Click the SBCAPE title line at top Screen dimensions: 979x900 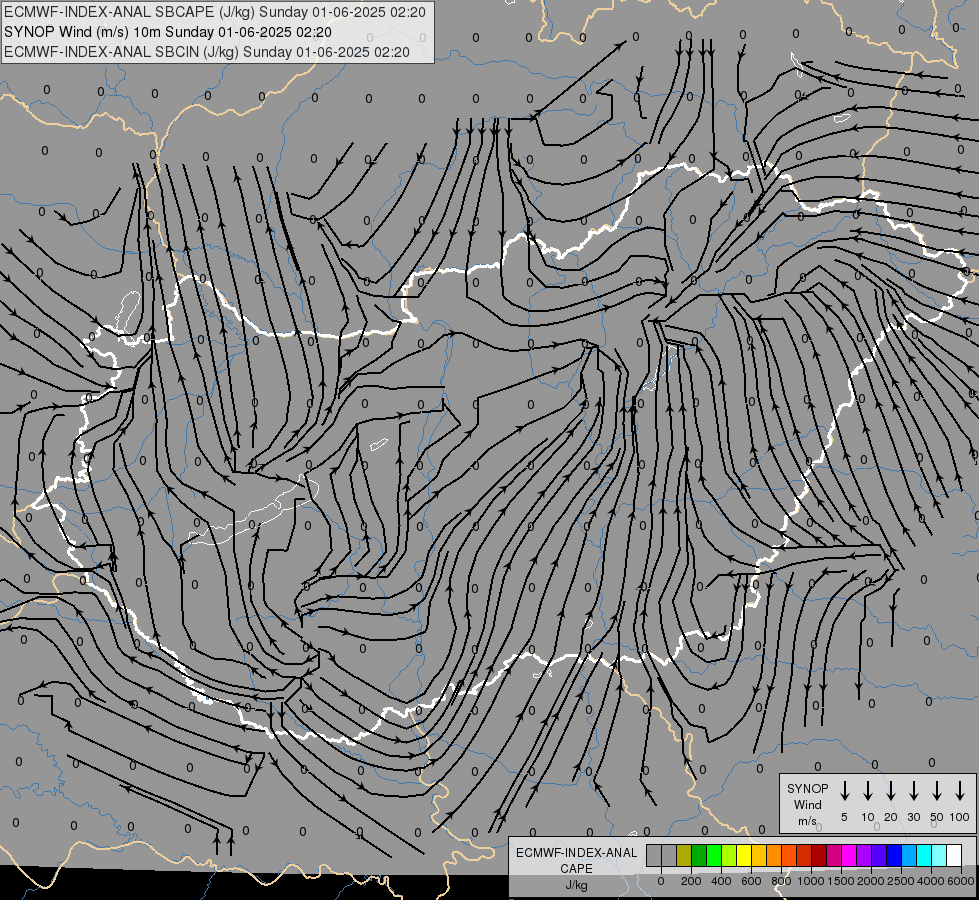(215, 12)
